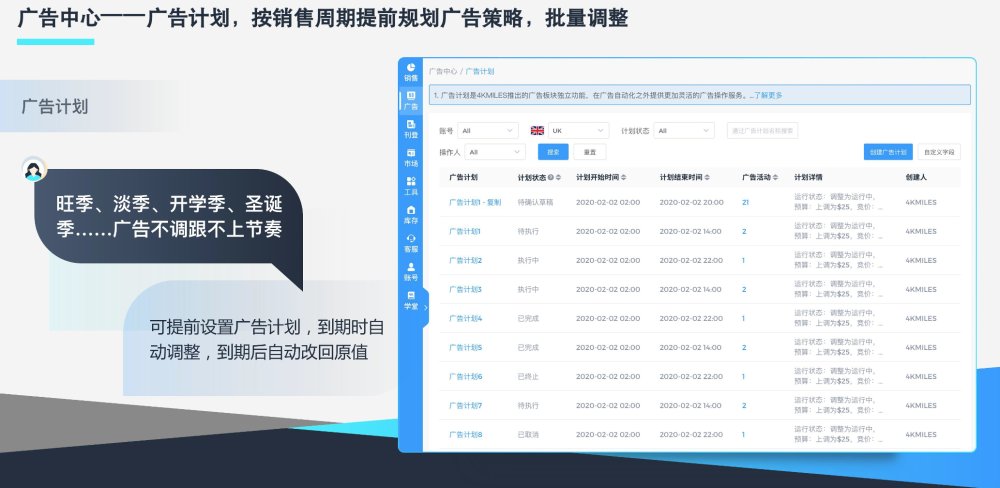Screen dimensions: 1000x488
Task: Click campaign count 21 in first row
Action: (746, 202)
